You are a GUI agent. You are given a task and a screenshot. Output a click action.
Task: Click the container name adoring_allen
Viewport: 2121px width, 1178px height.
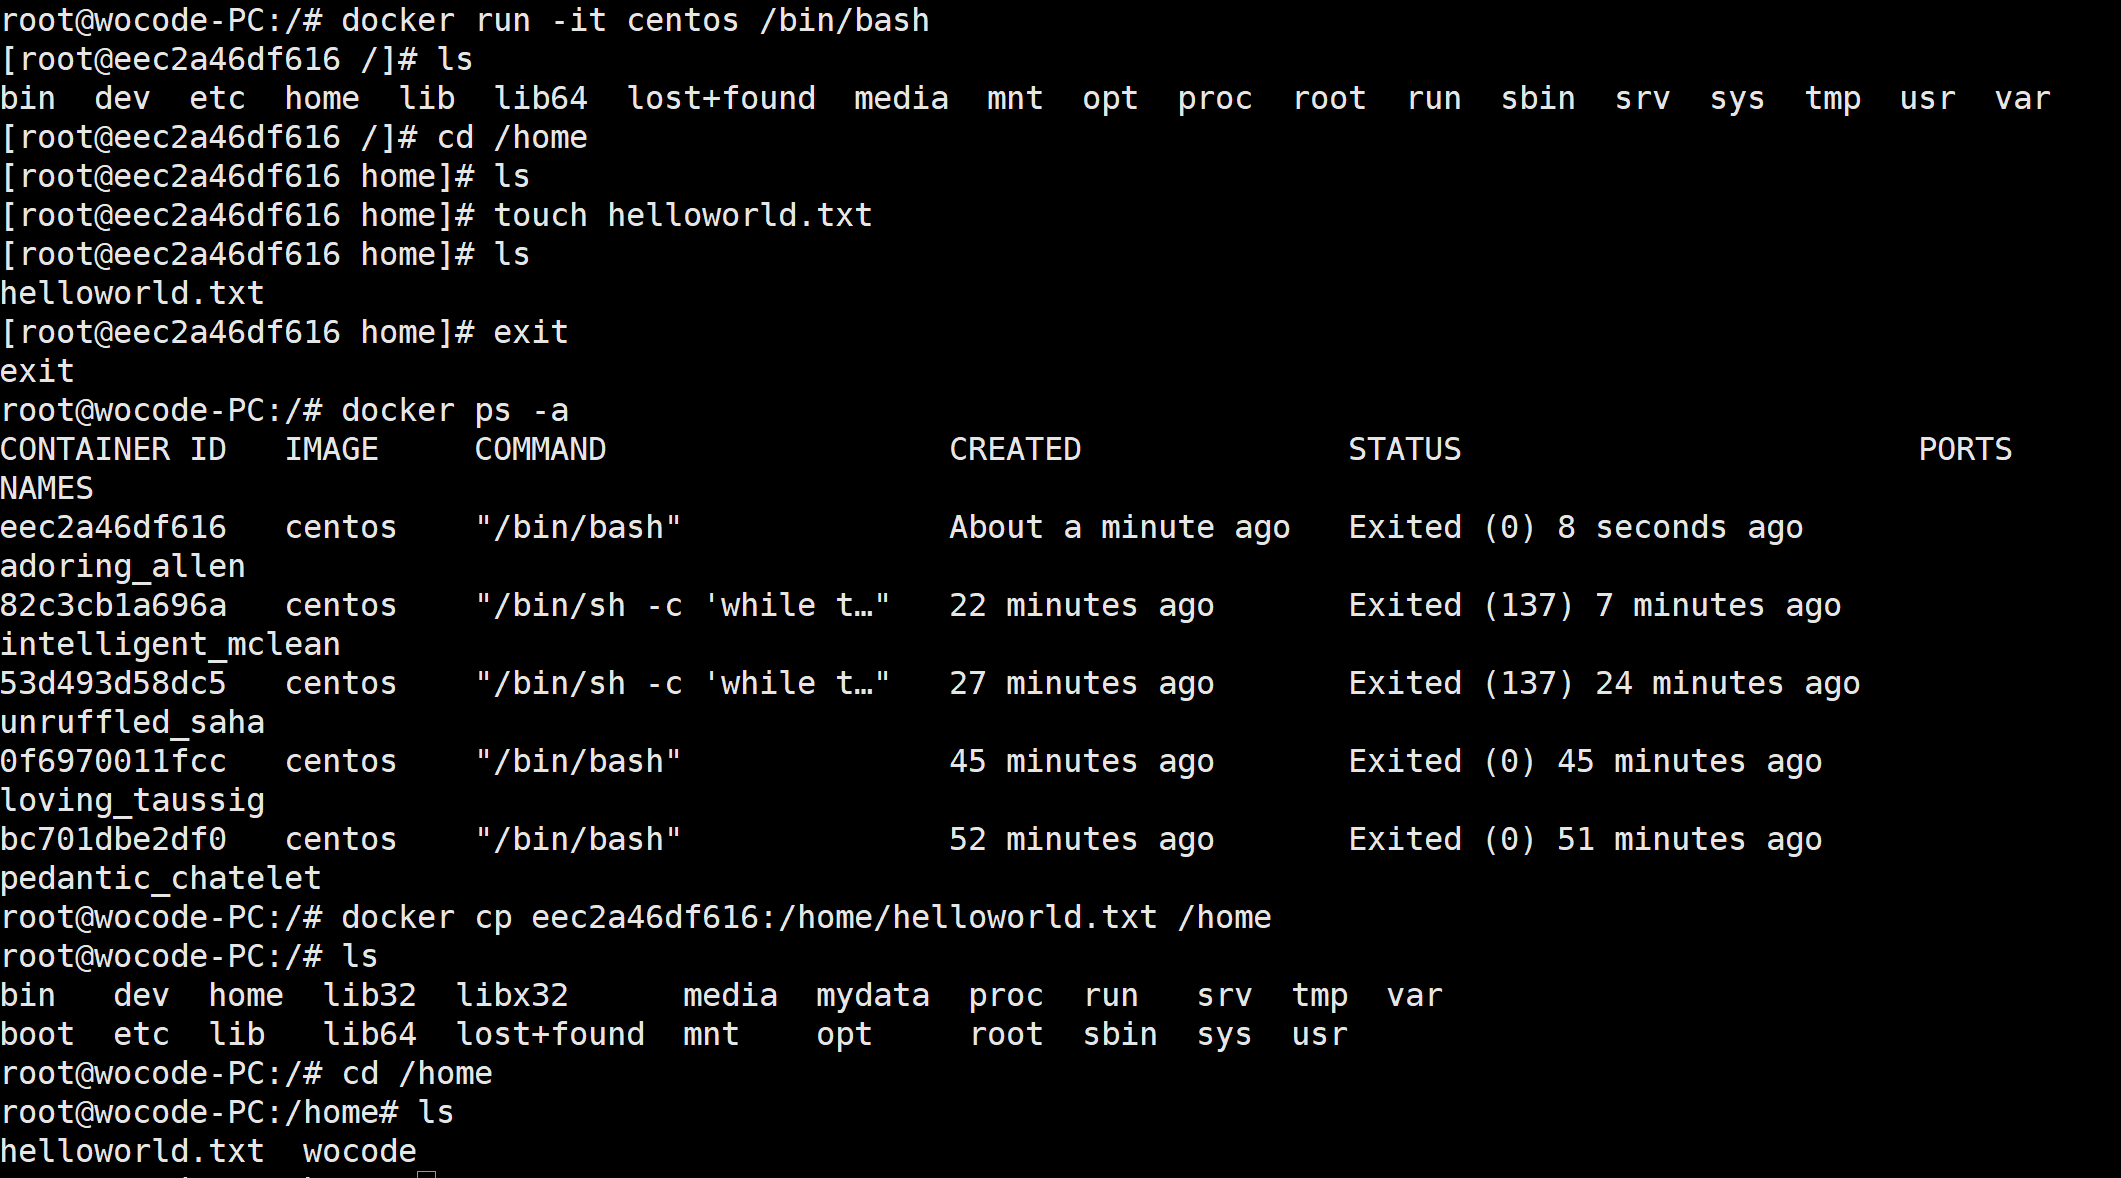(123, 567)
